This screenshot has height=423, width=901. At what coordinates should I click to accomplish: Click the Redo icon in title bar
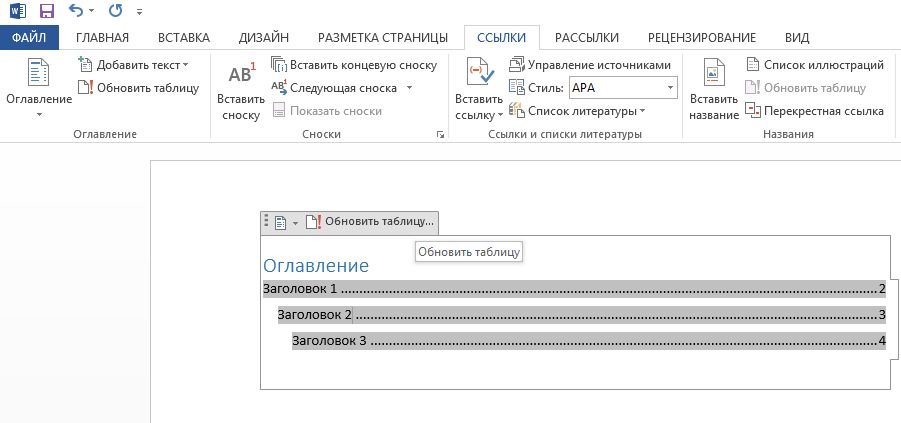118,11
